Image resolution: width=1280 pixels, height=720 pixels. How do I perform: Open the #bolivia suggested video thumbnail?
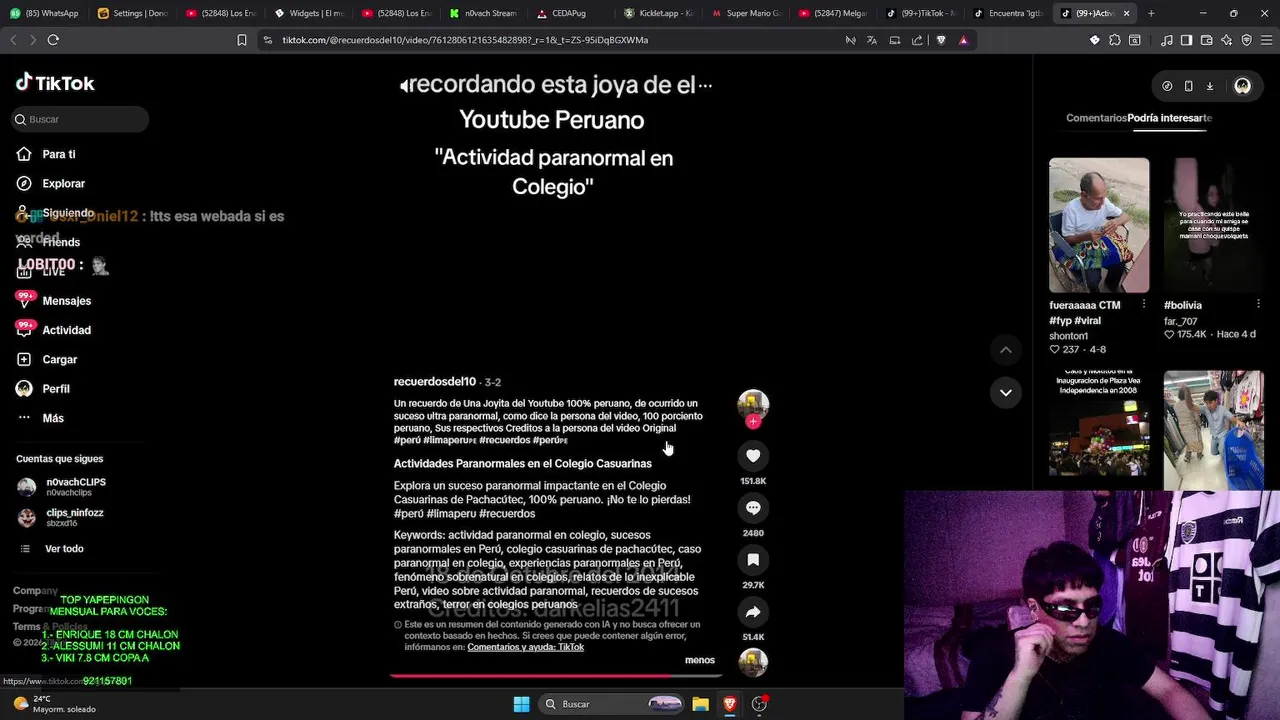(1213, 225)
